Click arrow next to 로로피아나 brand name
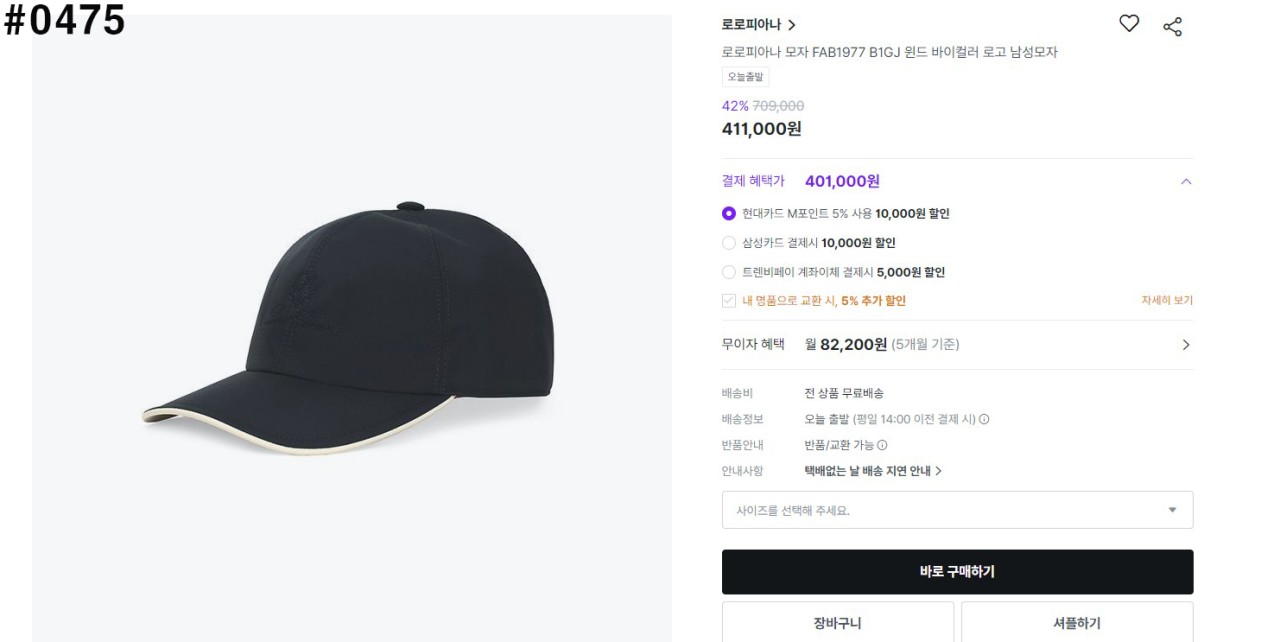The height and width of the screenshot is (642, 1280). click(x=792, y=25)
